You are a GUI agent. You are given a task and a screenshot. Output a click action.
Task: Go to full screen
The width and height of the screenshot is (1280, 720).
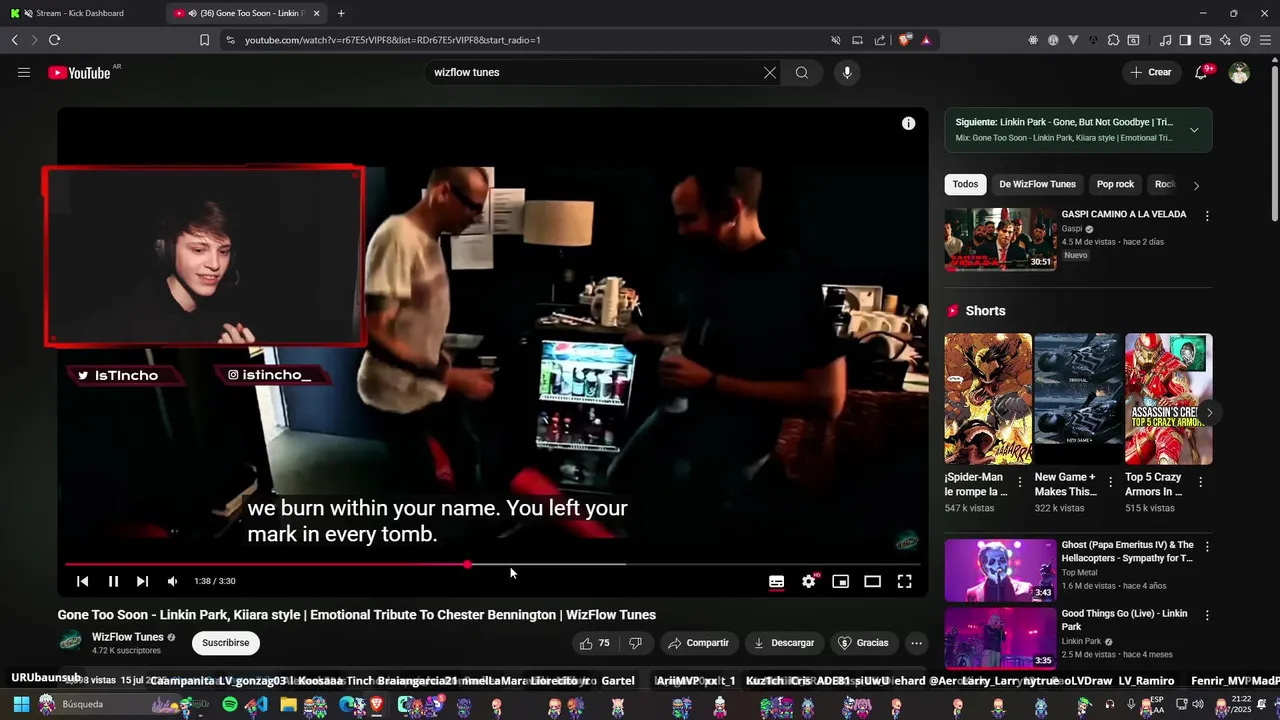pos(904,581)
